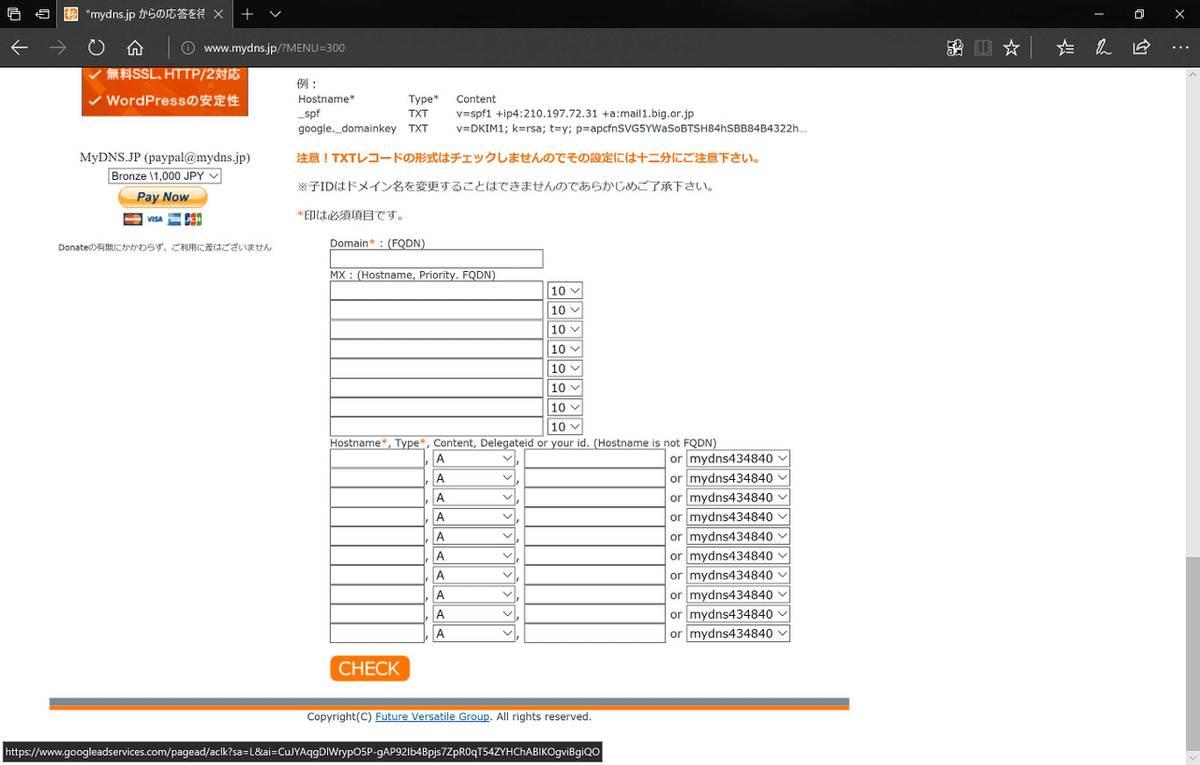
Task: Close the mydns.jp tab
Action: tap(219, 15)
